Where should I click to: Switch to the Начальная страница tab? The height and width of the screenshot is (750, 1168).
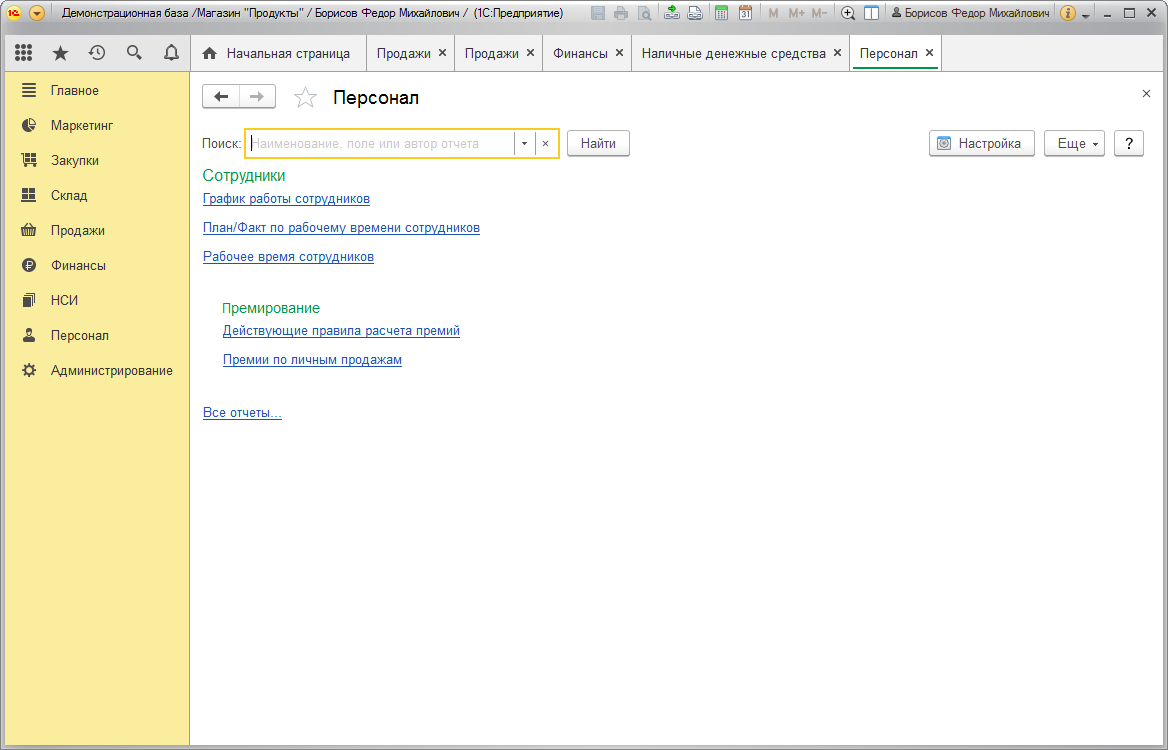point(279,54)
